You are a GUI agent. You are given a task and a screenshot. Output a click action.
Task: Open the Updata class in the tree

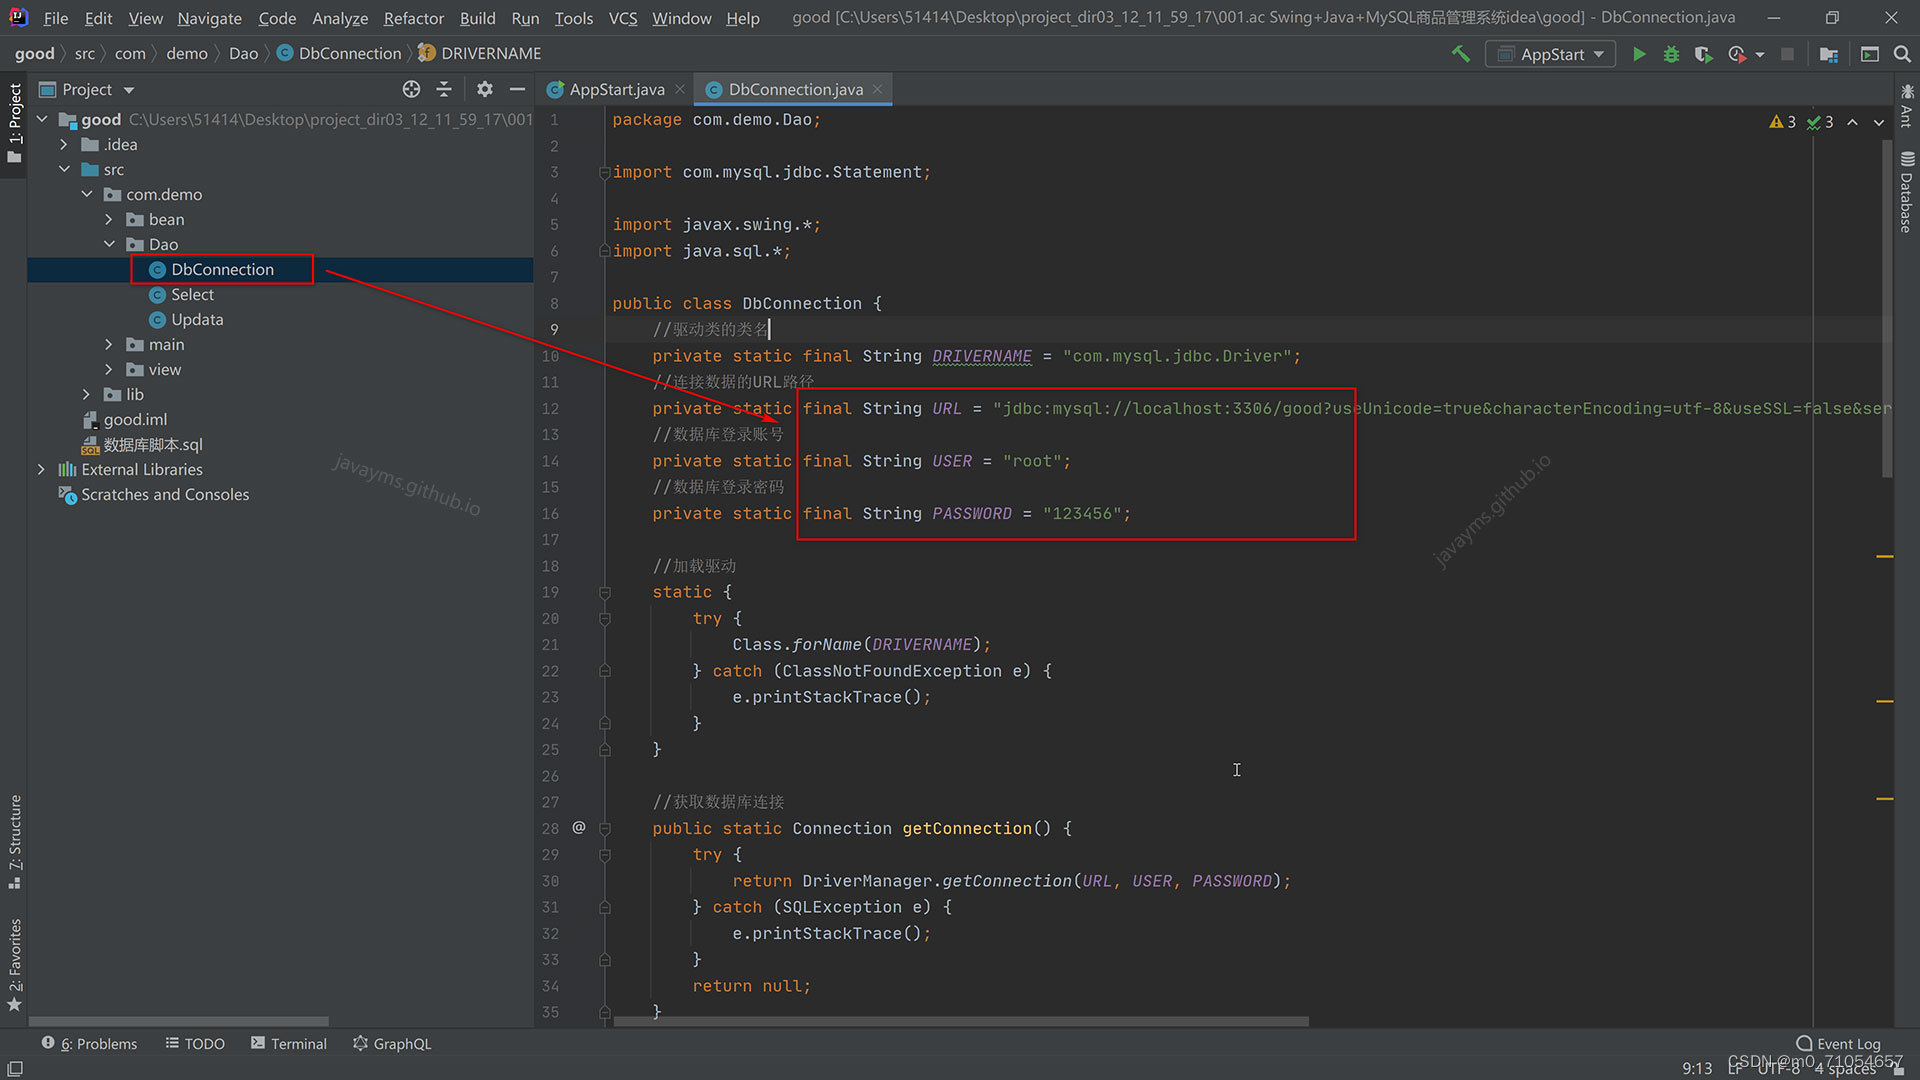point(197,319)
